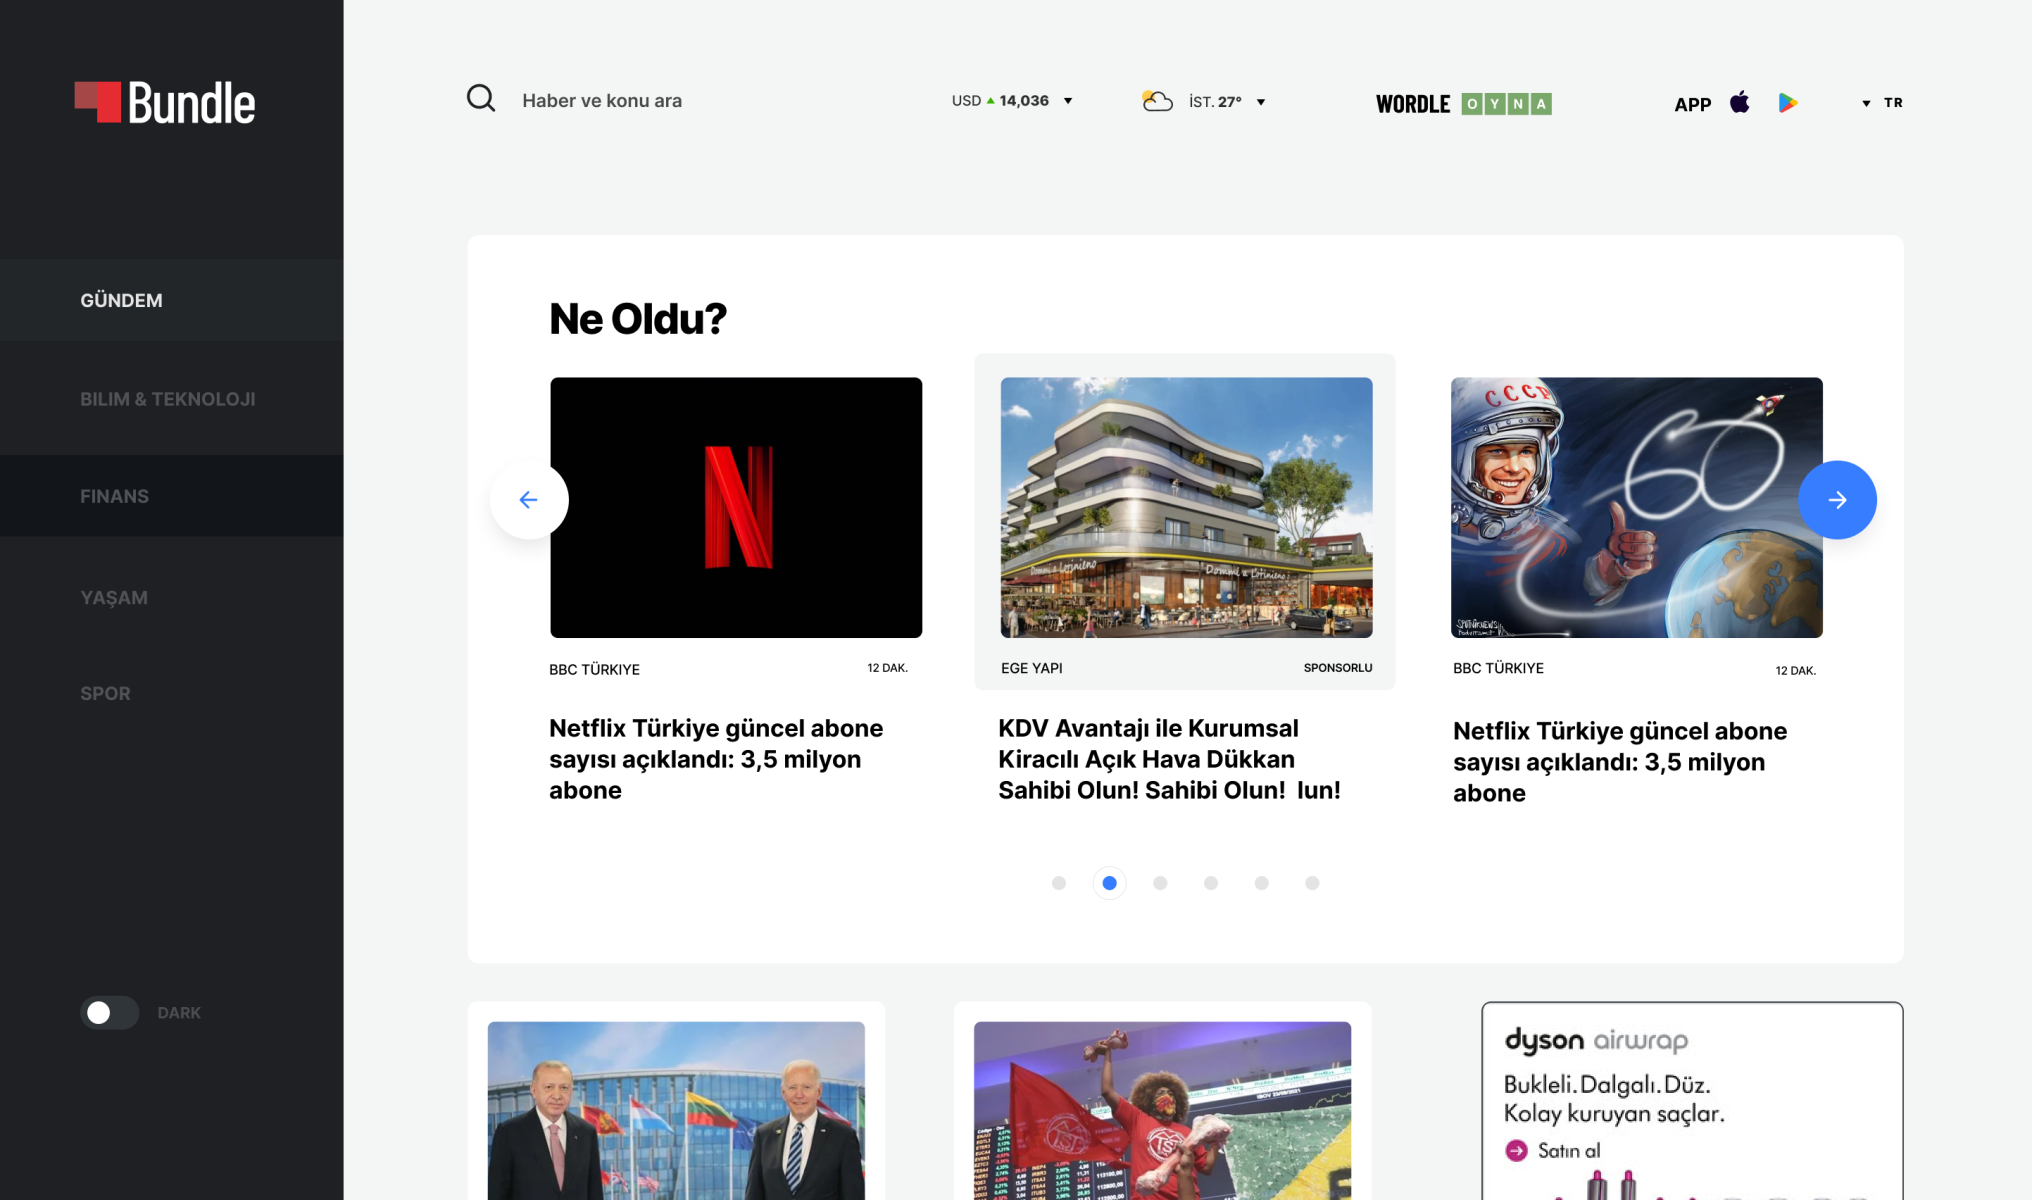Open the KDV Avantajı sponsored headline
The width and height of the screenshot is (2032, 1200).
coord(1168,759)
